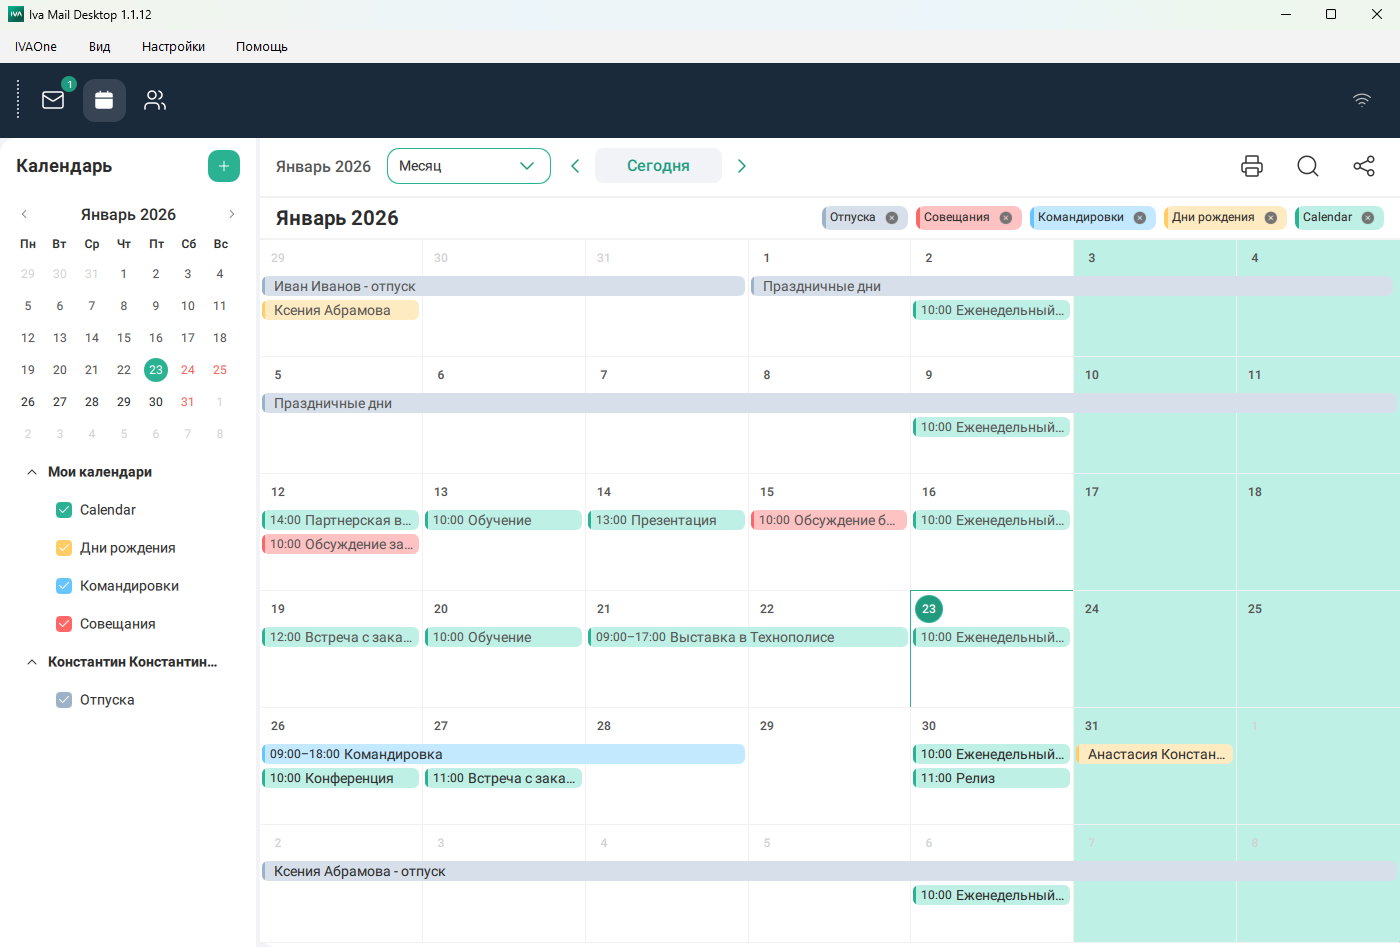Remove the Отпуска filter tag
This screenshot has width=1400, height=947.
(891, 218)
